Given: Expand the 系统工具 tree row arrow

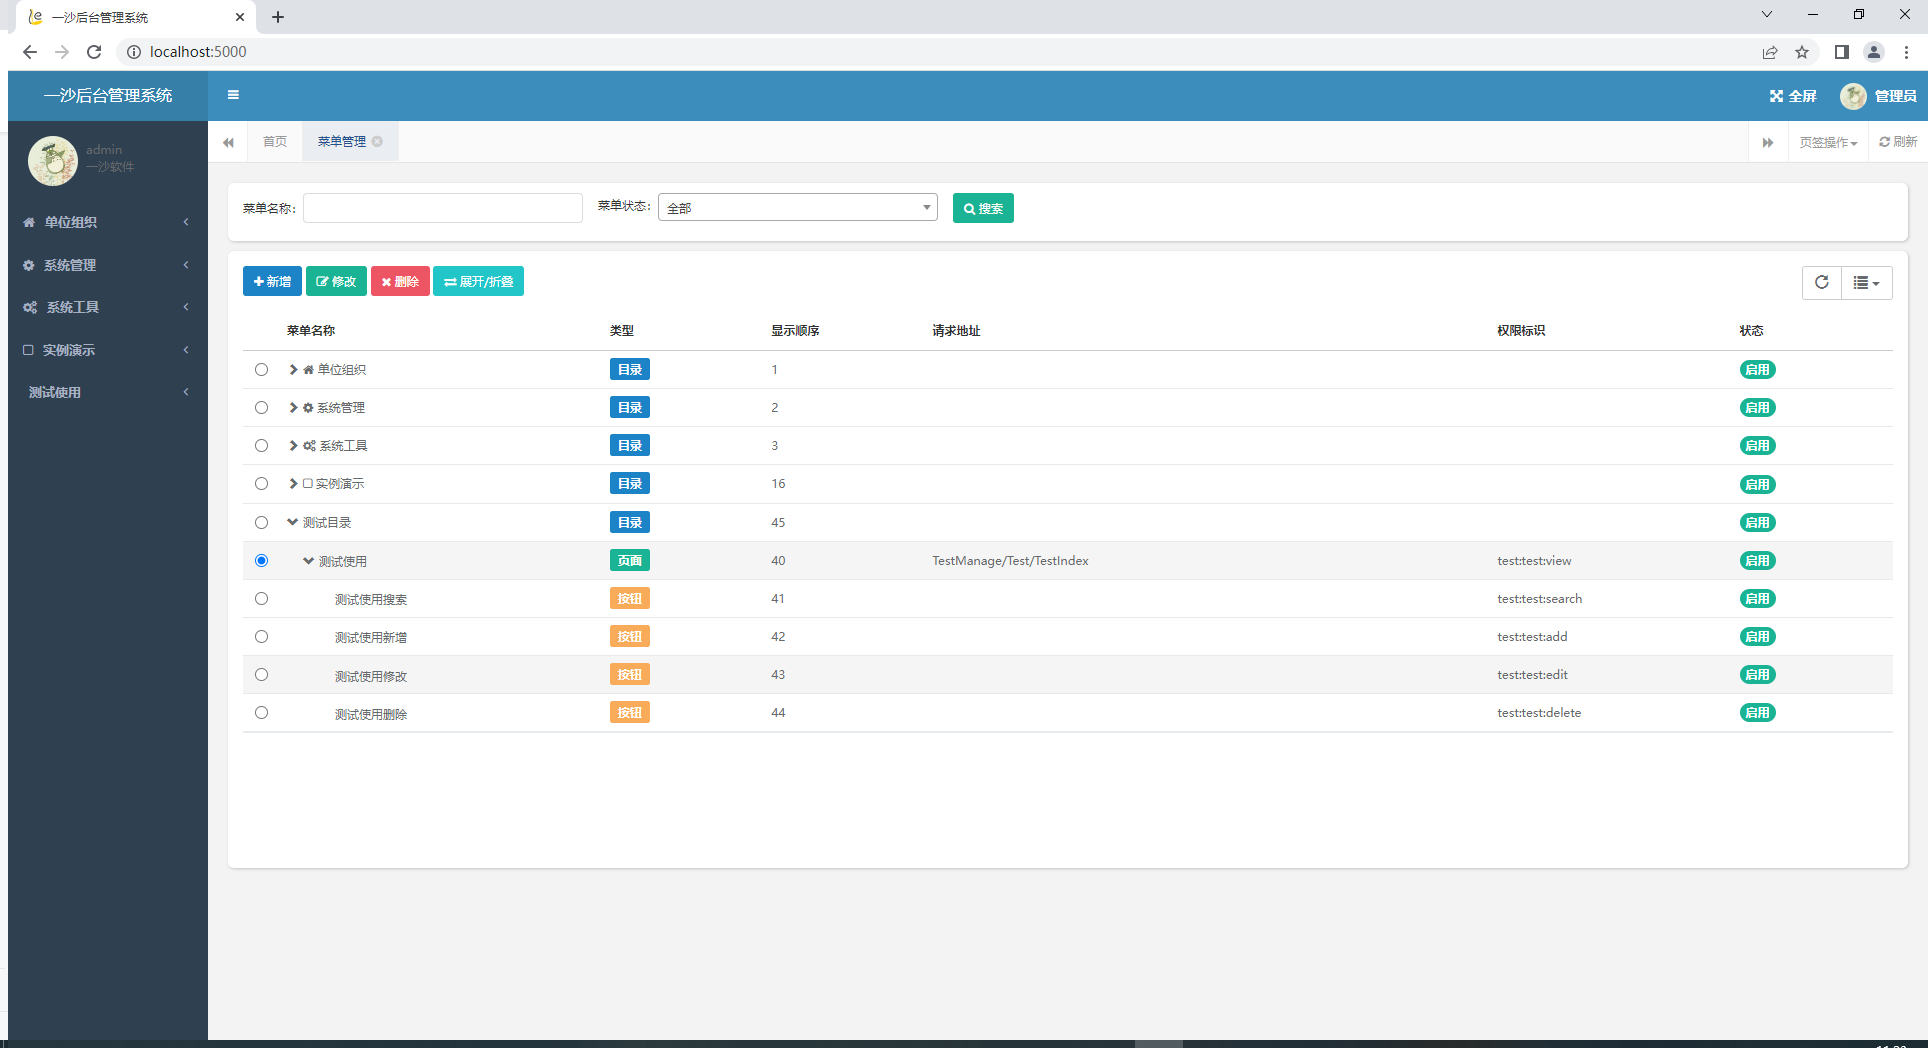Looking at the screenshot, I should pyautogui.click(x=293, y=445).
